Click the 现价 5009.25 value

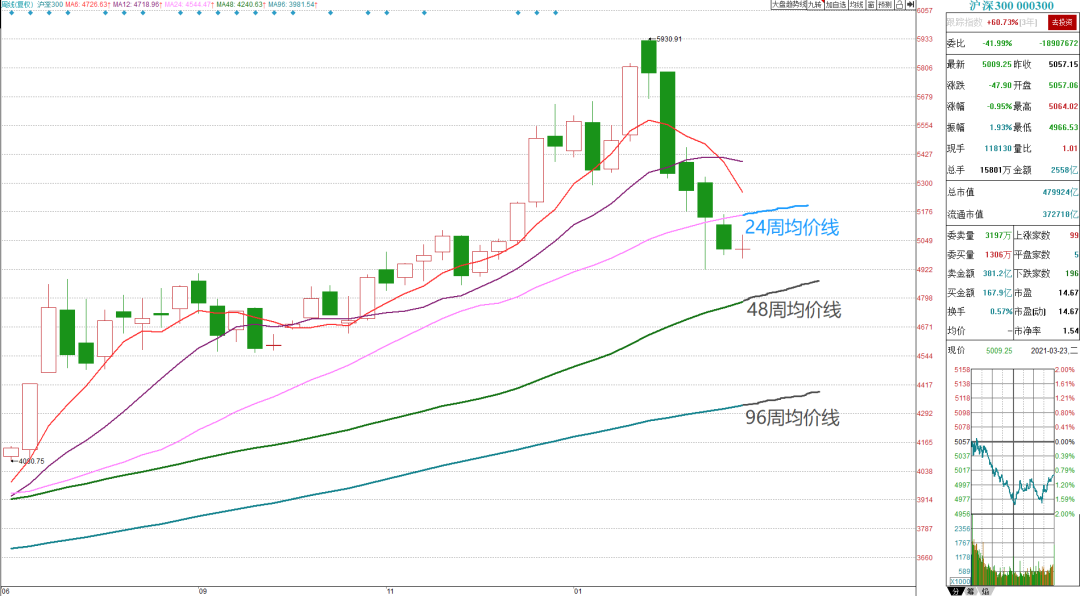[999, 351]
